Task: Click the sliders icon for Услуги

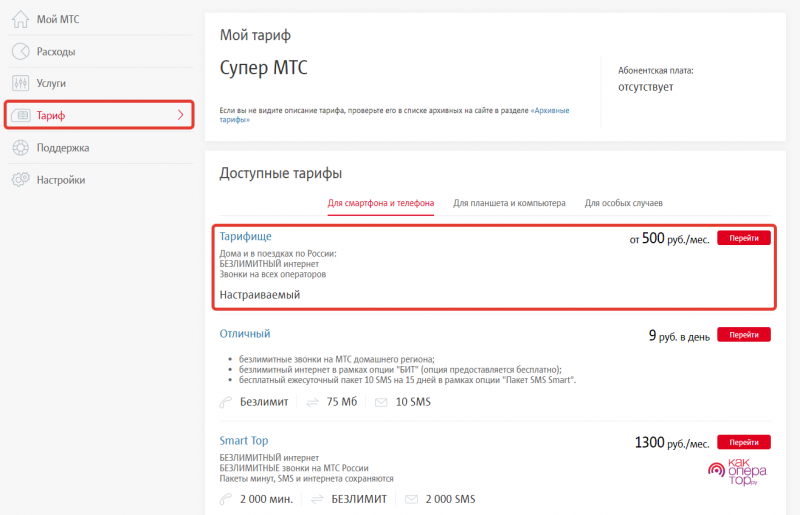Action: coord(20,83)
